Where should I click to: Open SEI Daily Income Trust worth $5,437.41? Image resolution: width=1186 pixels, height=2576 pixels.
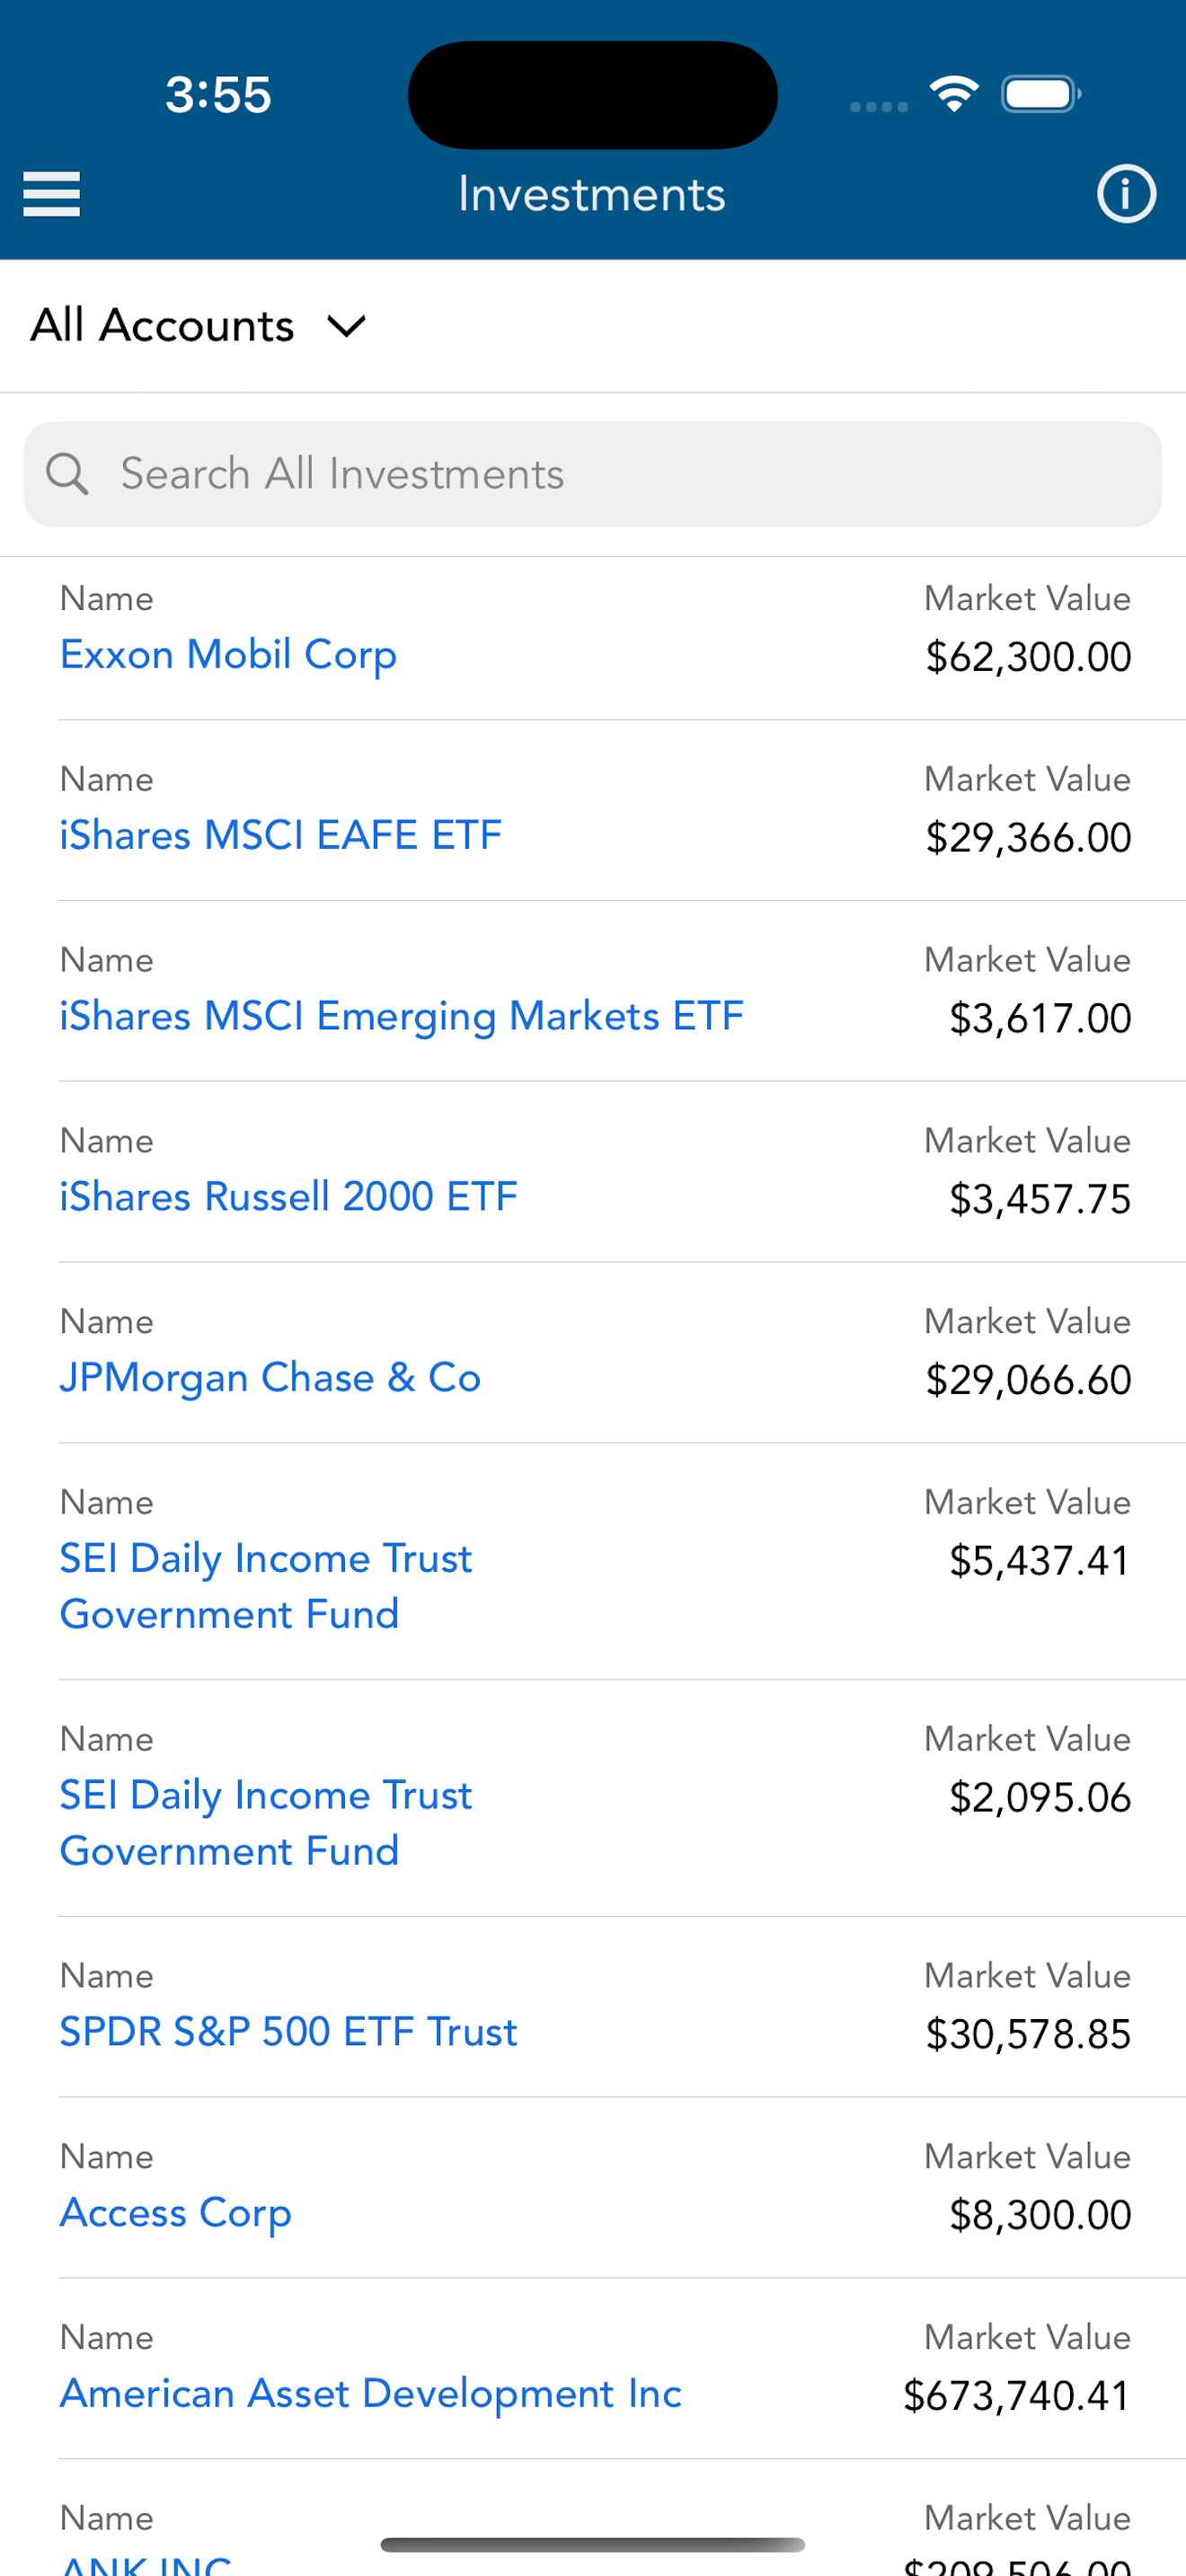click(x=266, y=1587)
